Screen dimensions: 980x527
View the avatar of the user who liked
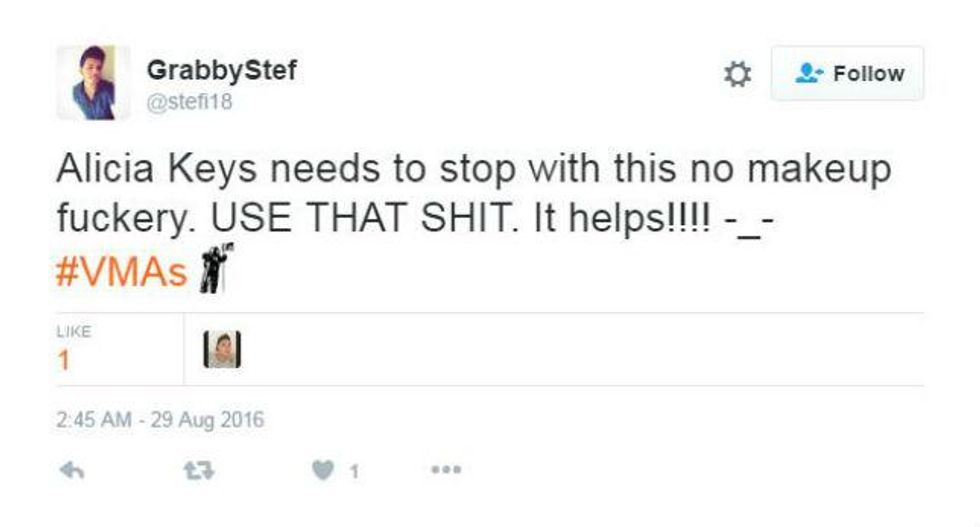[x=222, y=349]
